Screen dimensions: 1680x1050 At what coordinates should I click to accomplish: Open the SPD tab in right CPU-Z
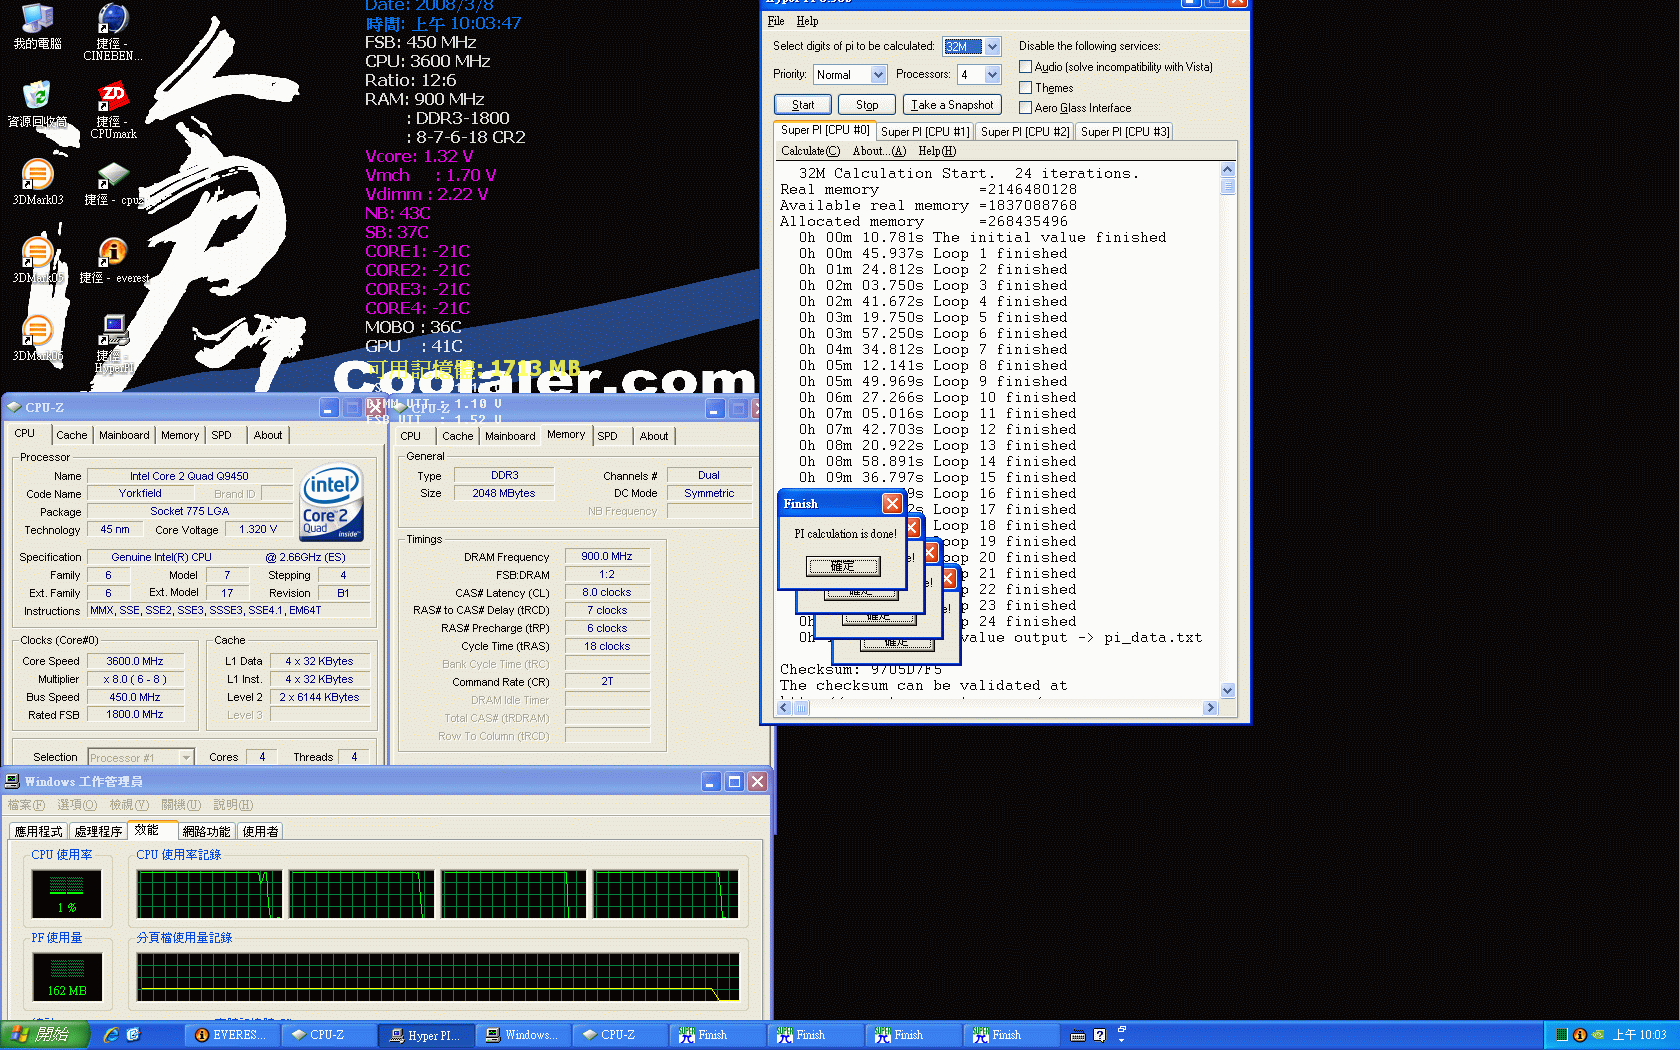click(x=607, y=436)
